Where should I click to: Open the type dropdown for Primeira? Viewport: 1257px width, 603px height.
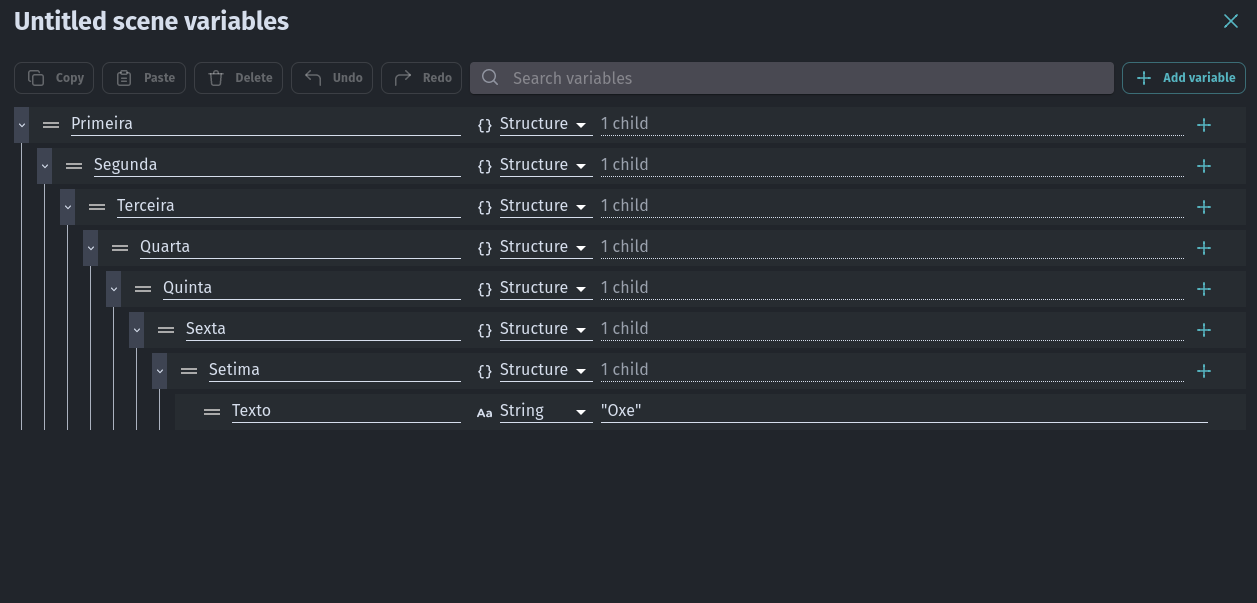[x=546, y=124]
